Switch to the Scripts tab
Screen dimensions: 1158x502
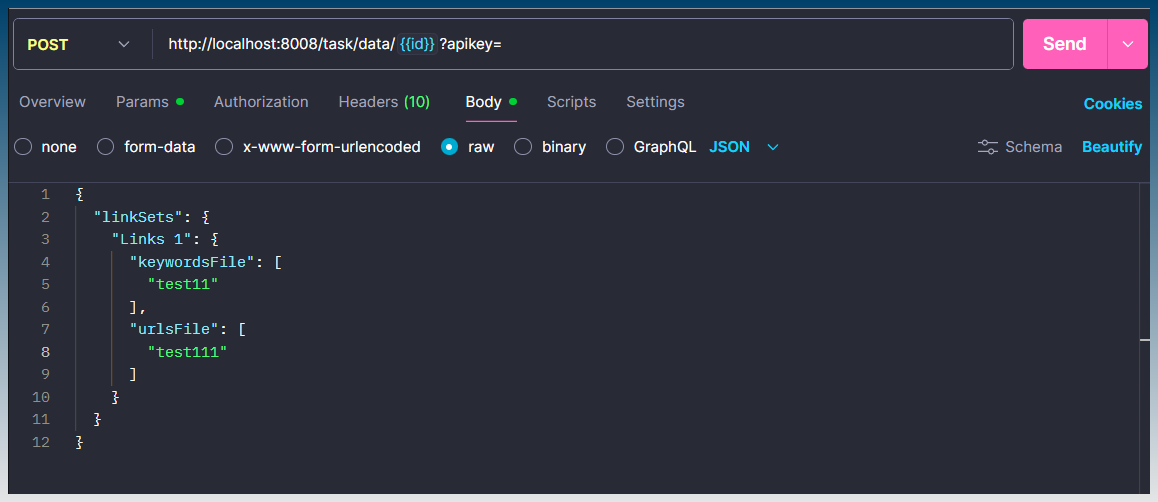click(x=571, y=102)
